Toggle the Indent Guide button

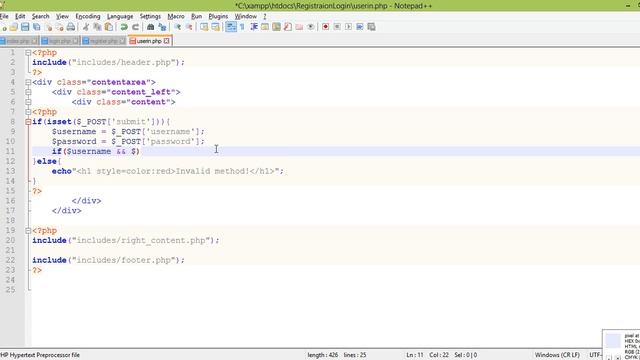click(253, 27)
